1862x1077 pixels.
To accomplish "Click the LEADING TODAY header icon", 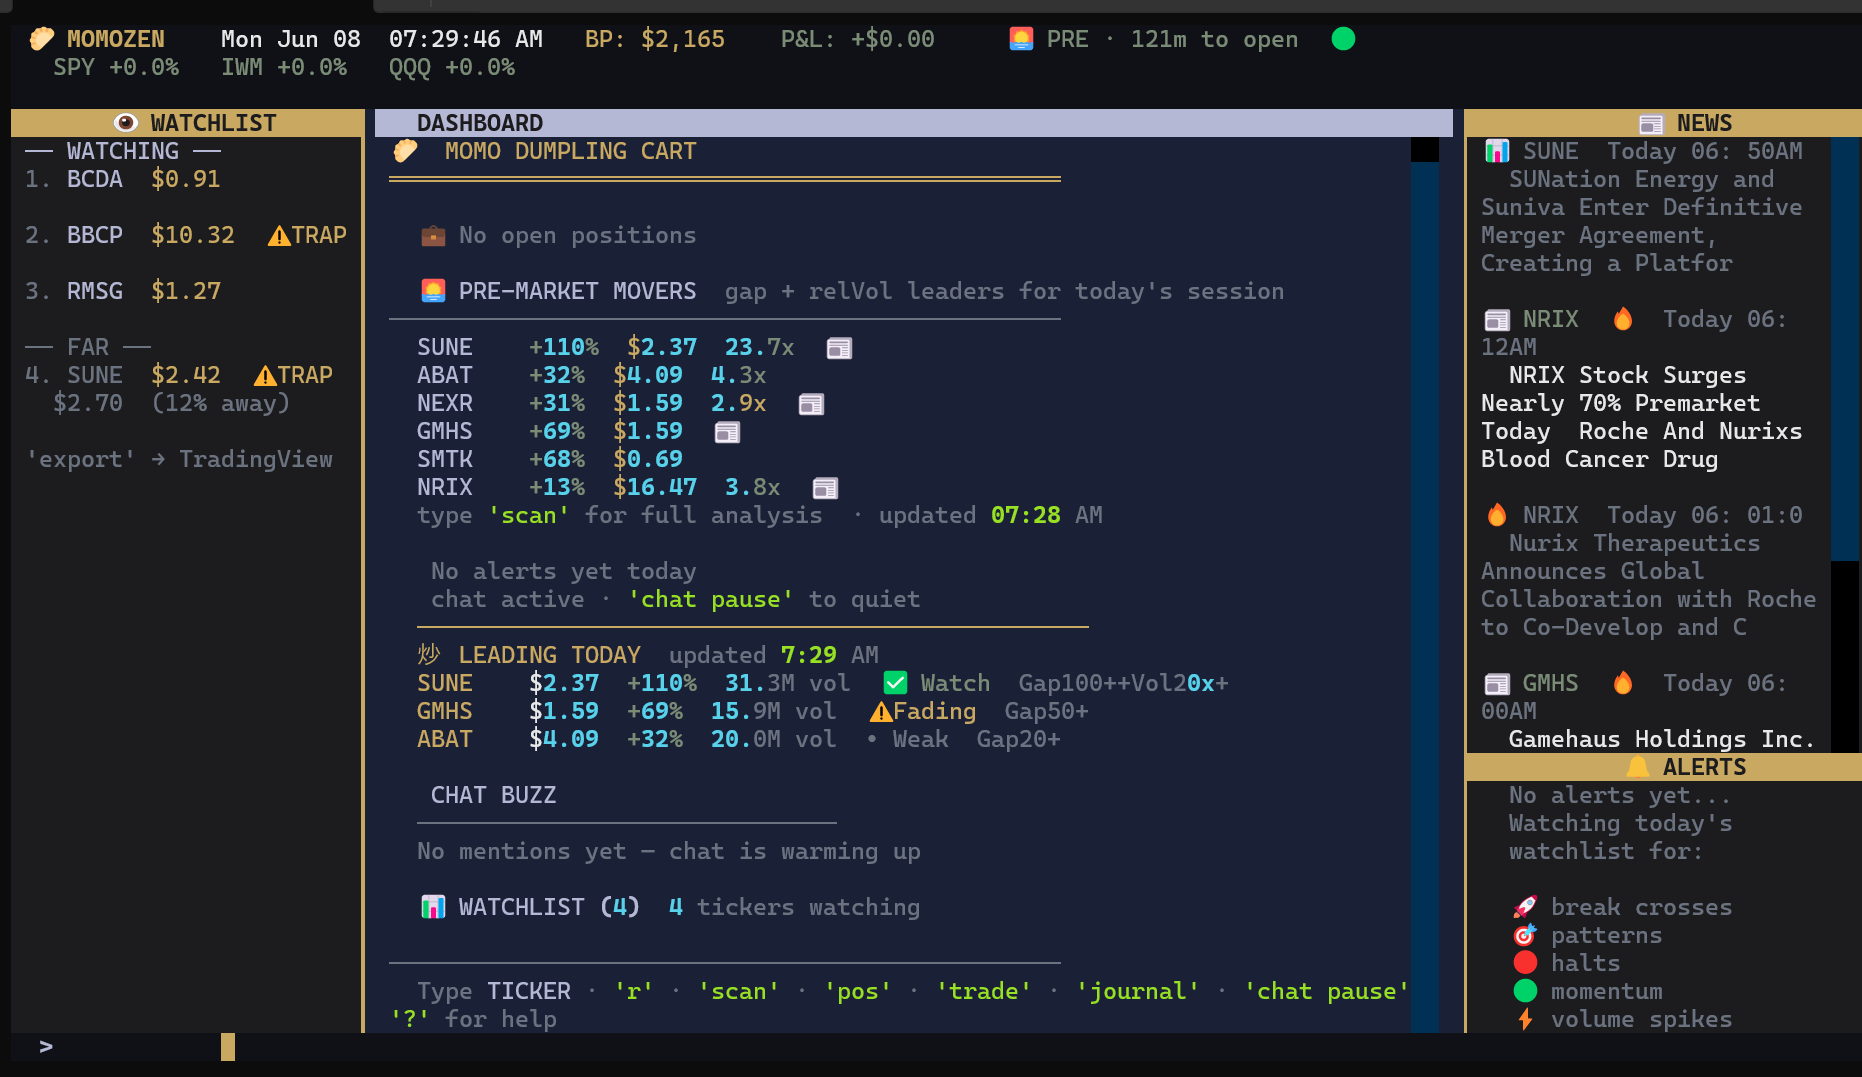I will point(429,655).
